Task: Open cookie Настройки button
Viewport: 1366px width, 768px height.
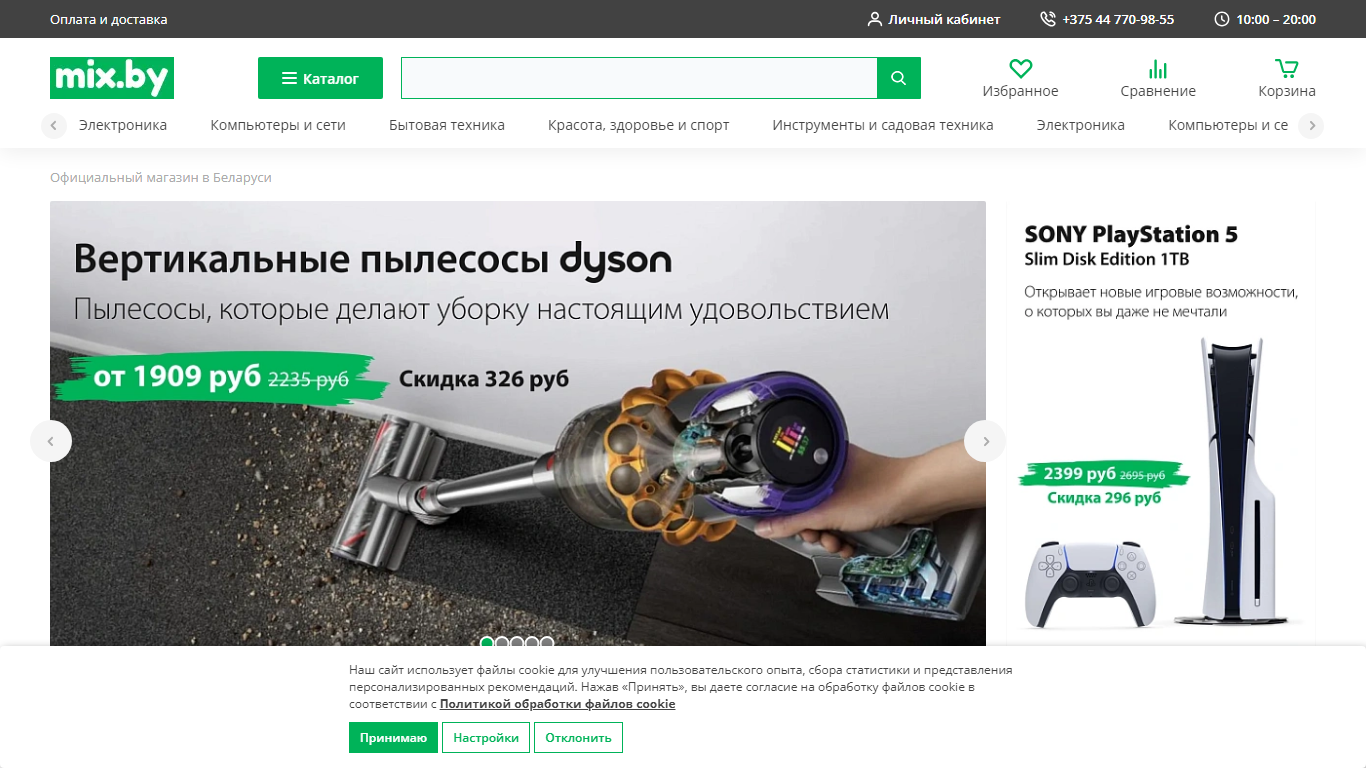Action: [x=486, y=738]
